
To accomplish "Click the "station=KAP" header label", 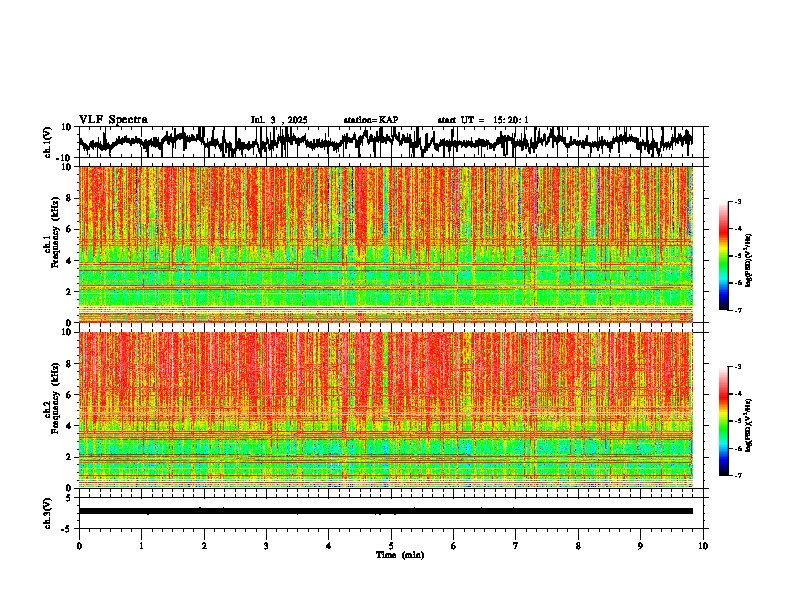I will click(371, 120).
